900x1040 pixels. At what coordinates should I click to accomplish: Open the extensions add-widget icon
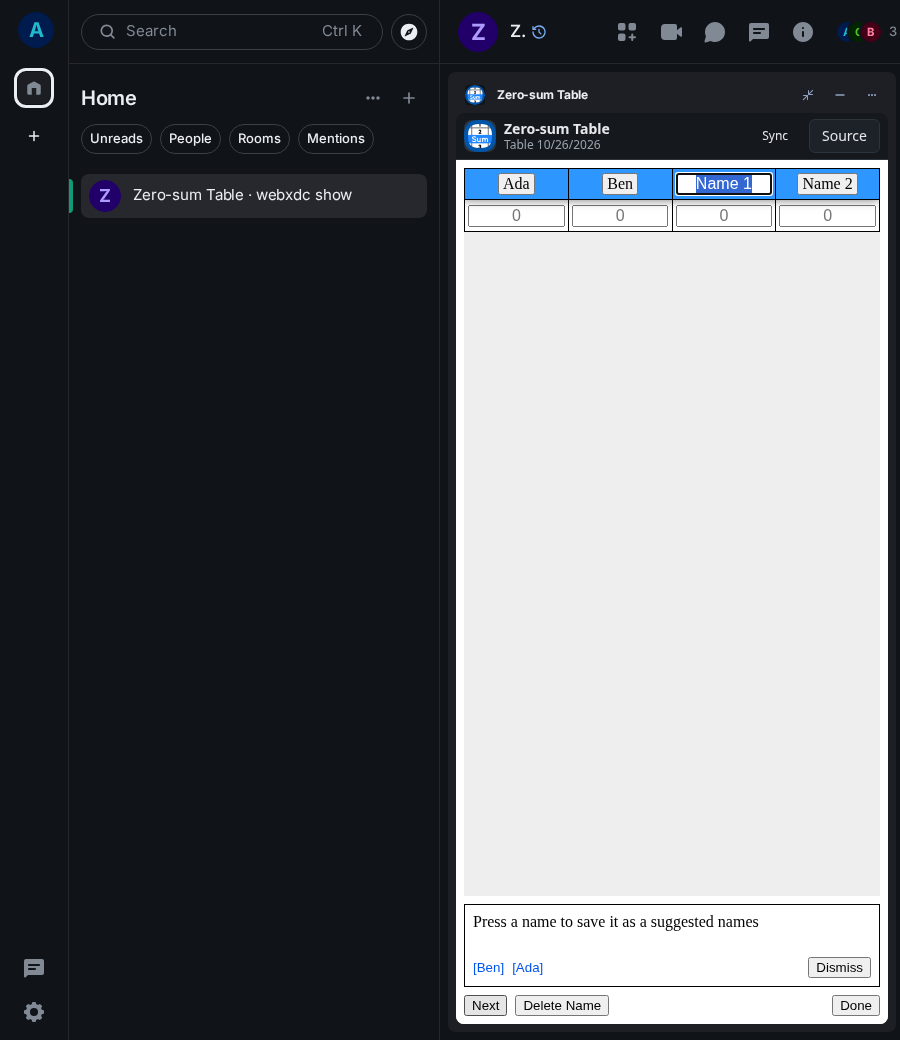[627, 32]
